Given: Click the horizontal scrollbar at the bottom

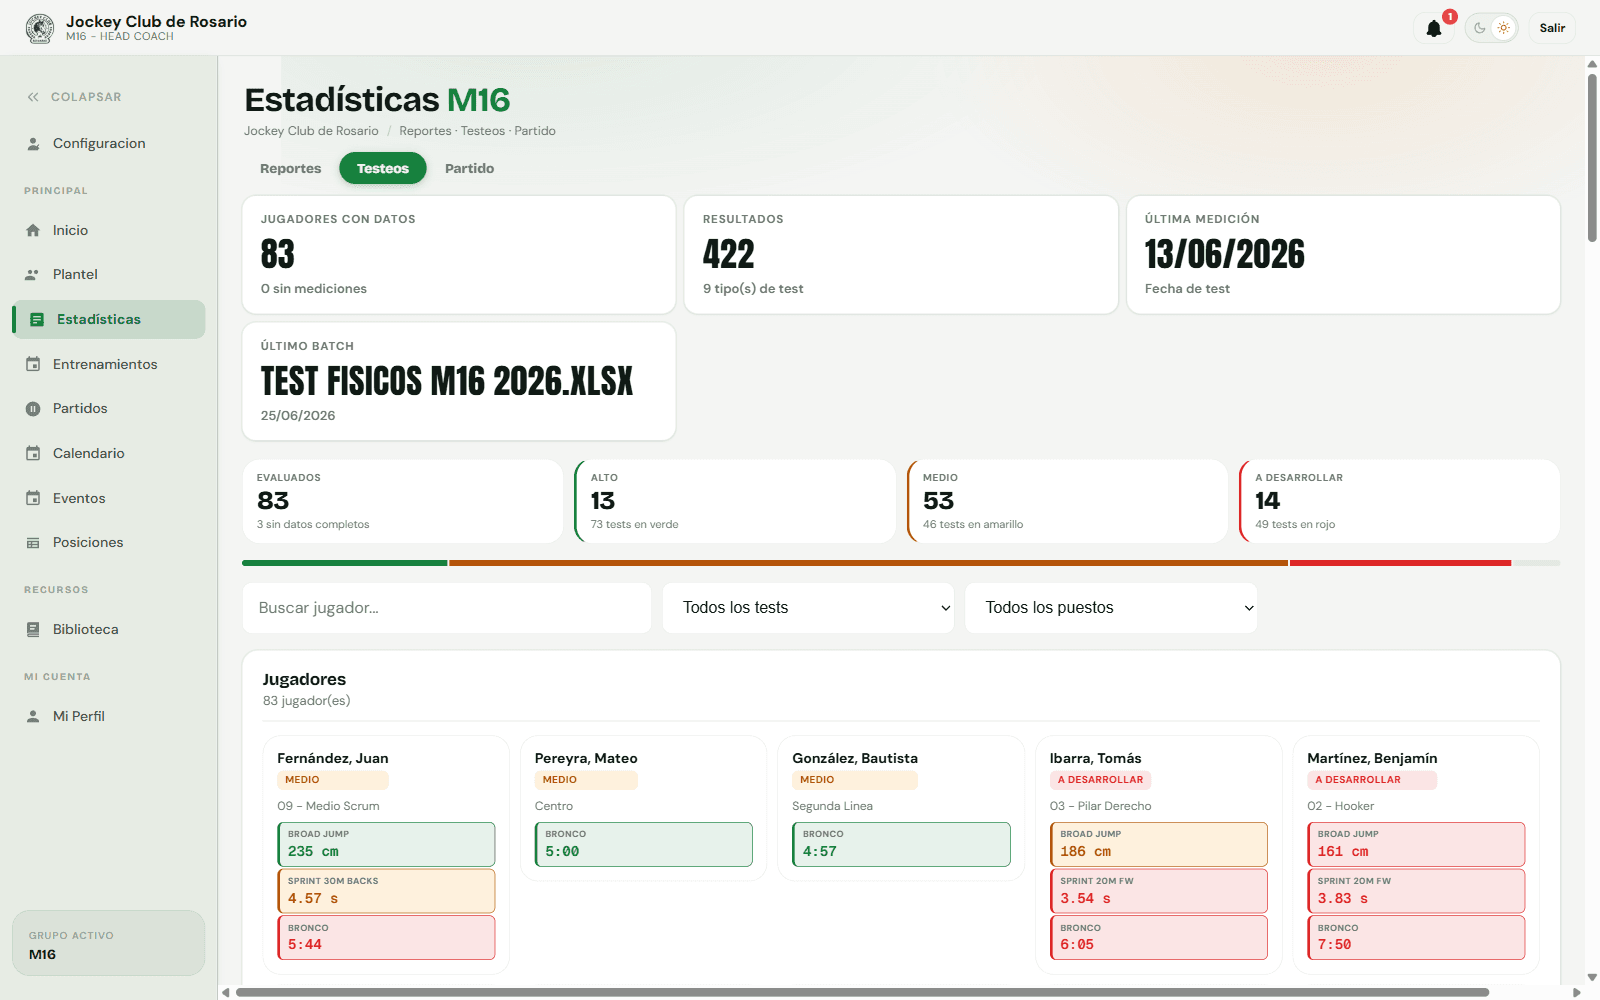Looking at the screenshot, I should point(862,993).
